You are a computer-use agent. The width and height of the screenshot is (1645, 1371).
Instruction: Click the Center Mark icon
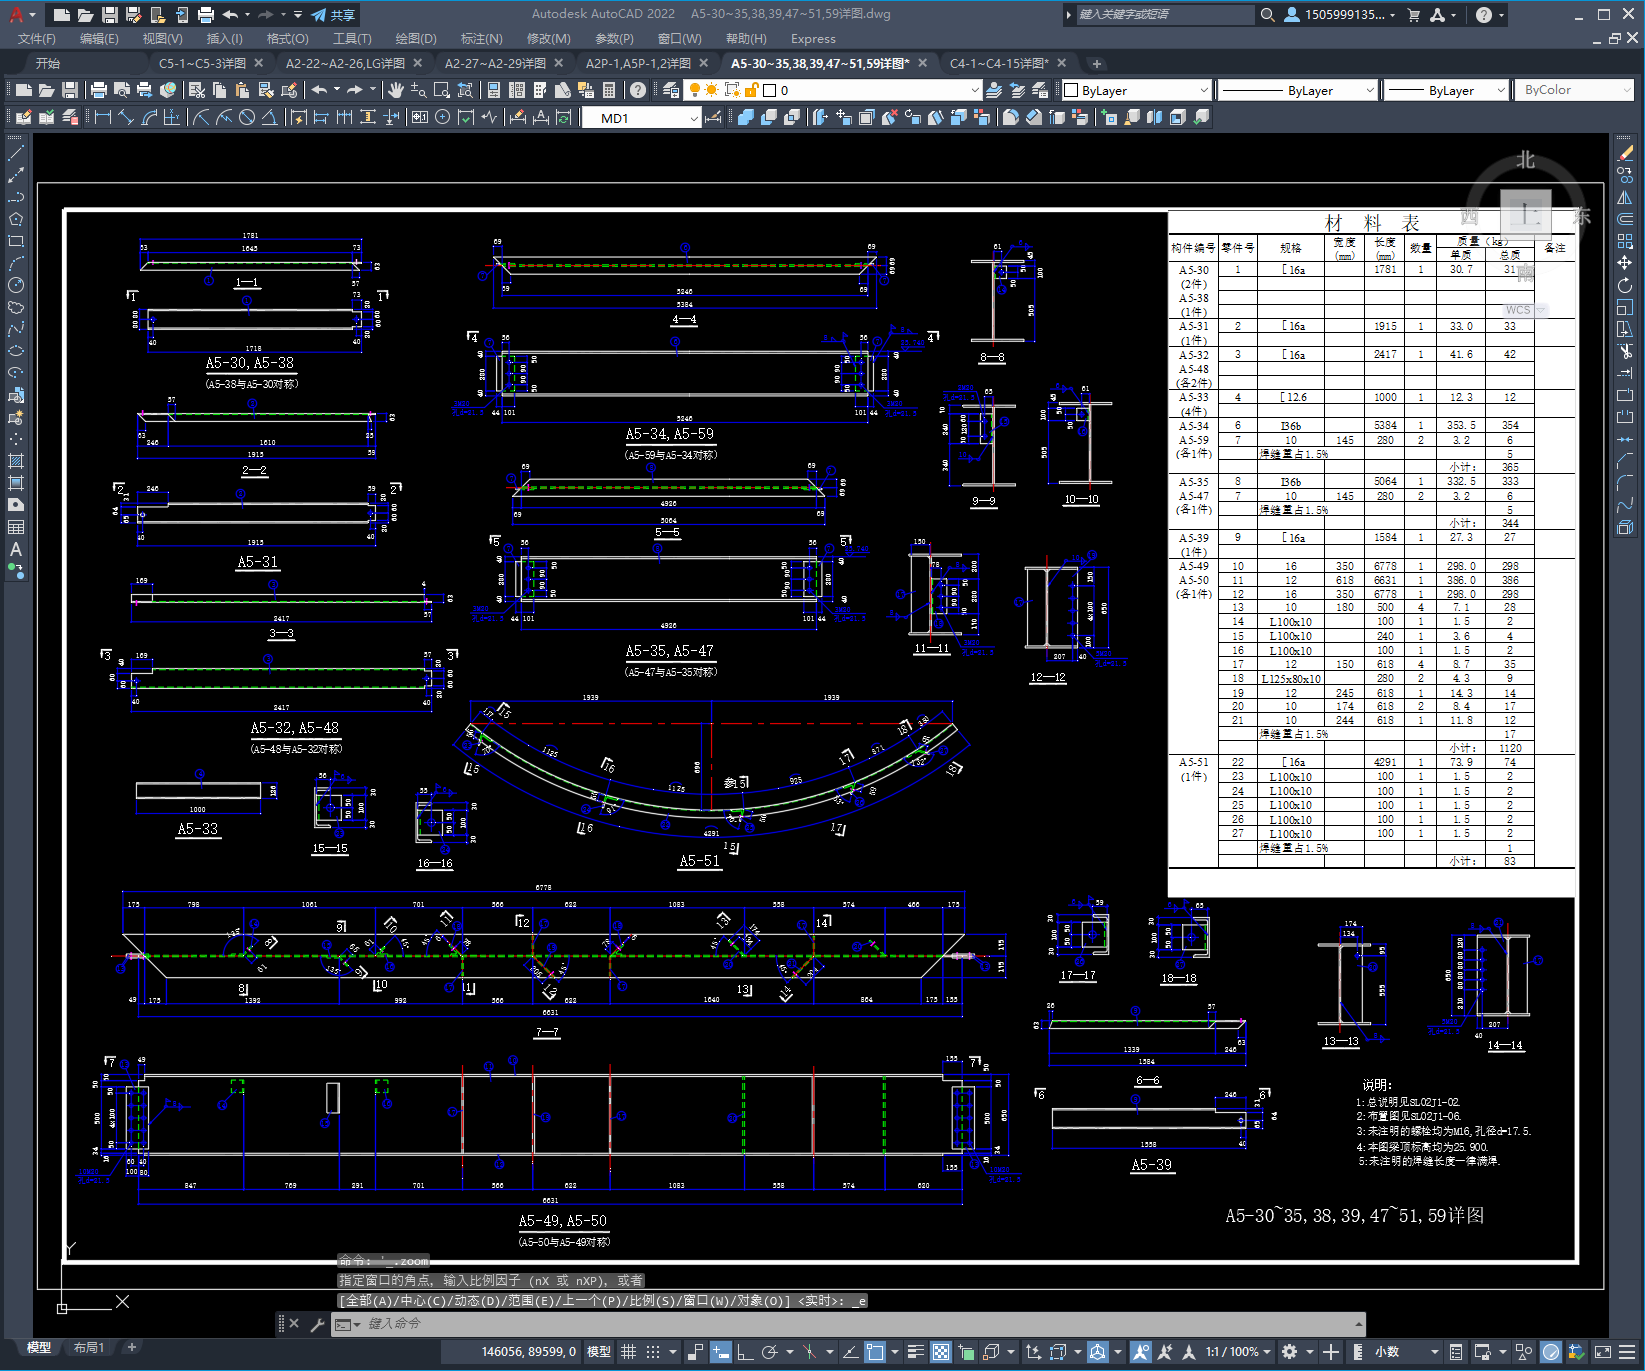coord(442,118)
